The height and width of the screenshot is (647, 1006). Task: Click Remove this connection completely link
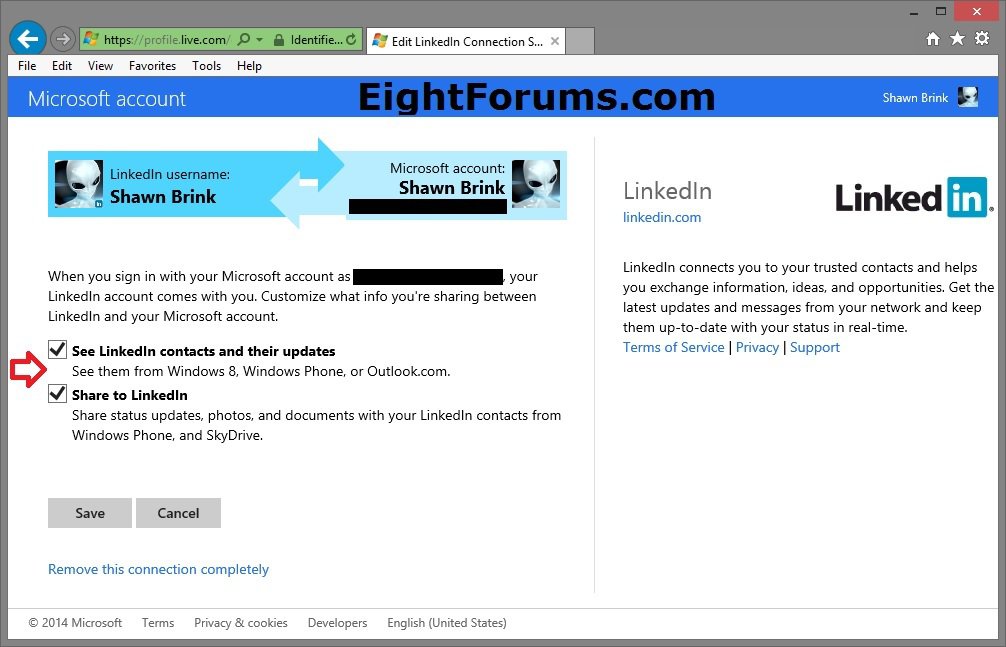(158, 569)
